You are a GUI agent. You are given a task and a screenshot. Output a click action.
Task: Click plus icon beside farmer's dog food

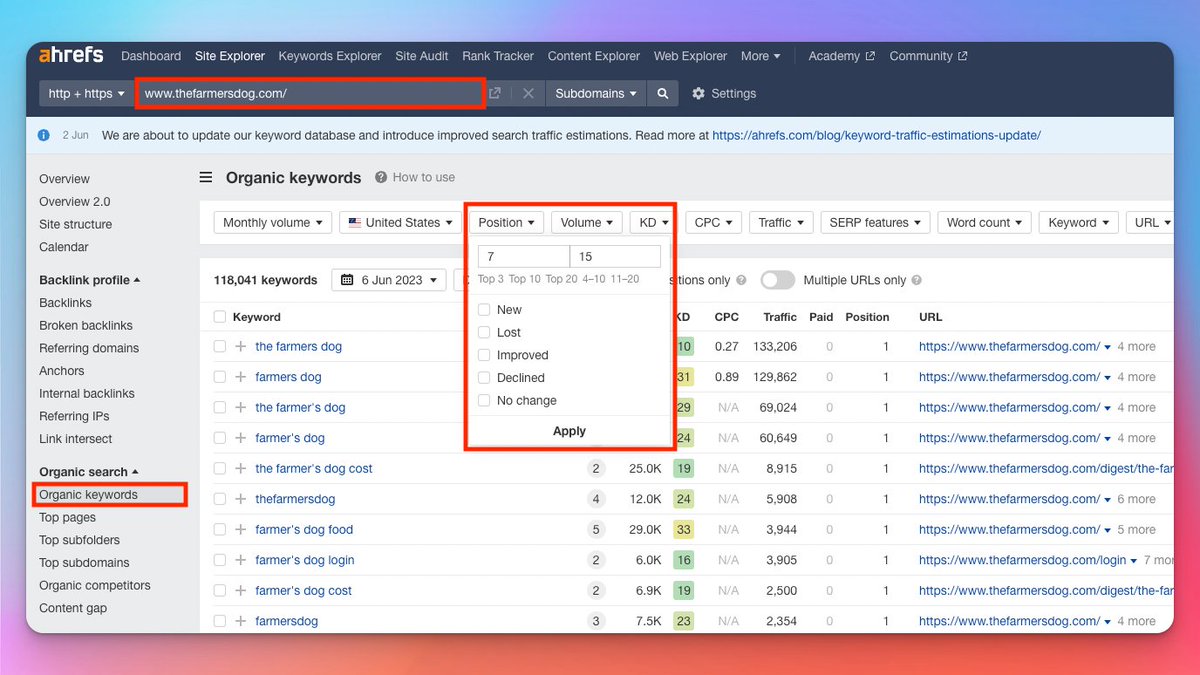240,529
